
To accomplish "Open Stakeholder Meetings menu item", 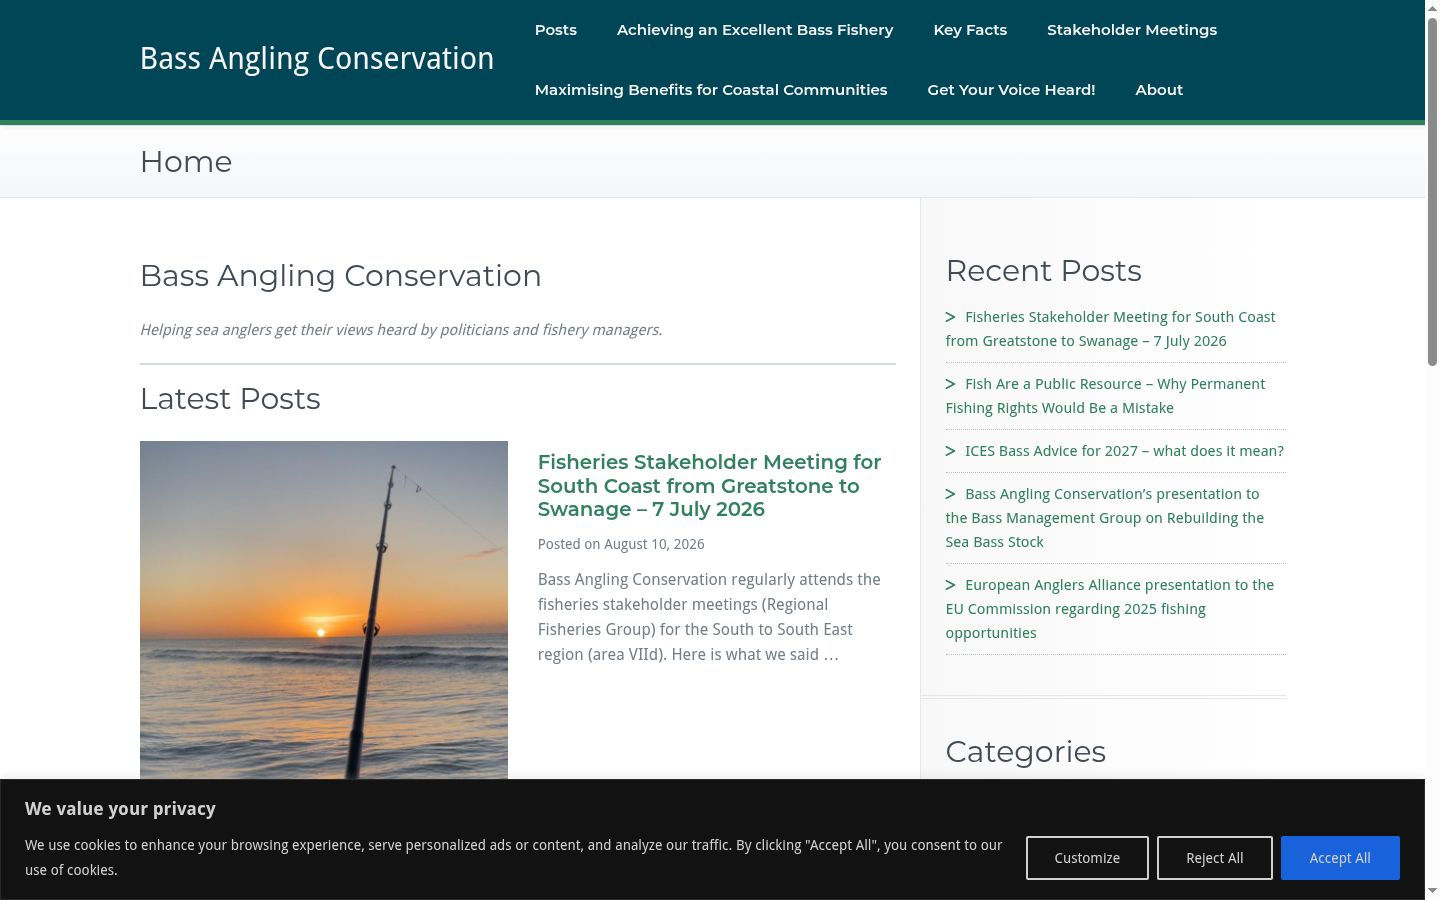I will [1132, 30].
